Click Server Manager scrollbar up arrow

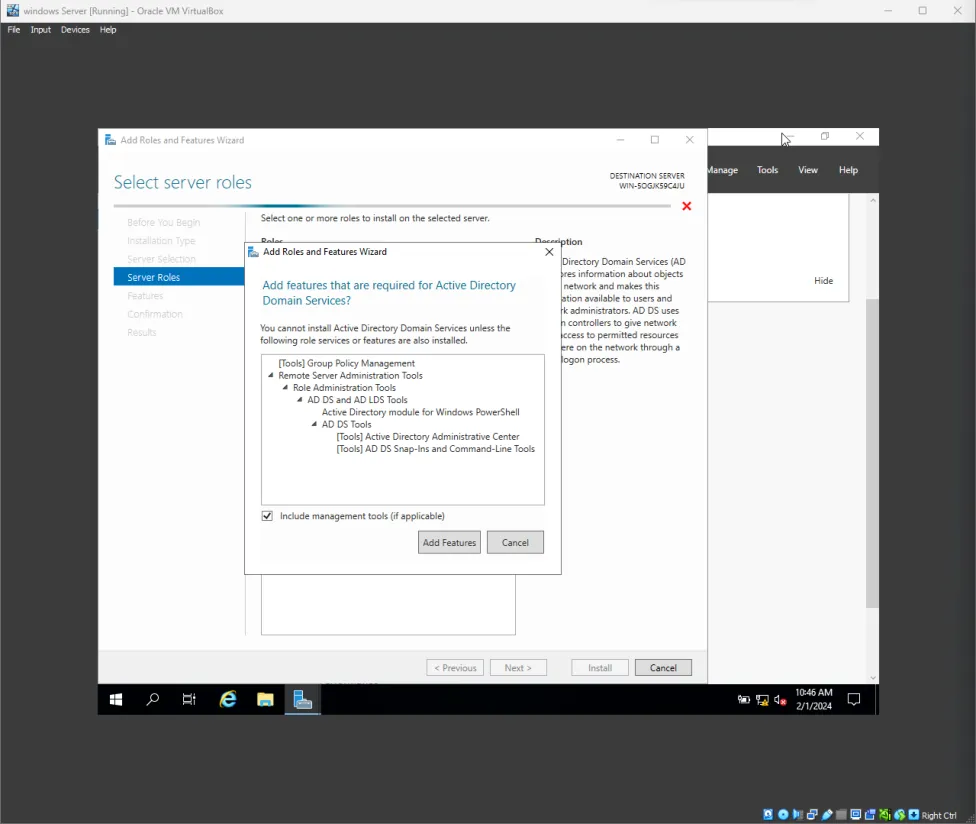coord(873,200)
